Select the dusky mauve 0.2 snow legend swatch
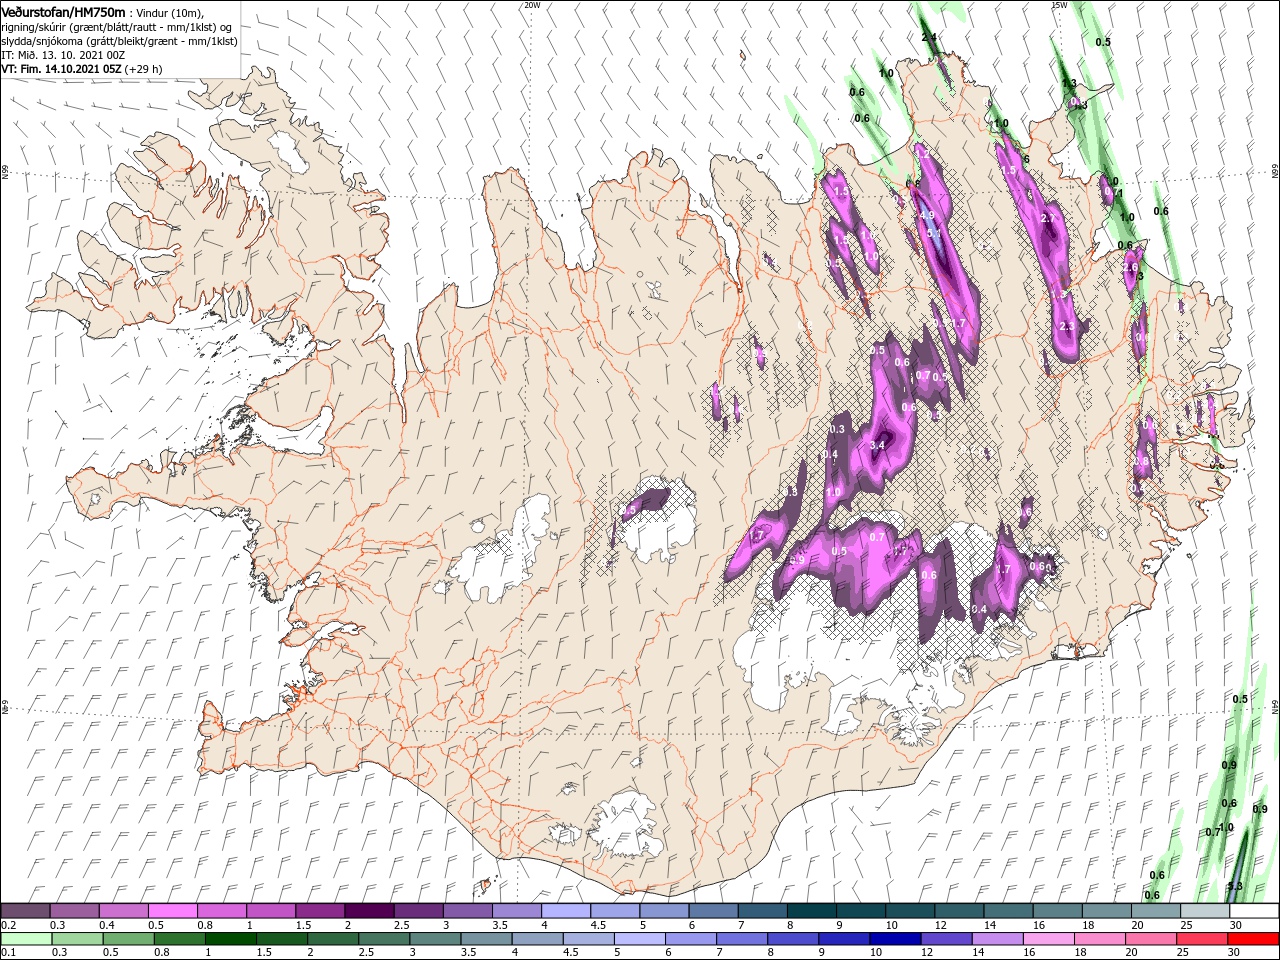This screenshot has width=1280, height=960. tap(25, 911)
